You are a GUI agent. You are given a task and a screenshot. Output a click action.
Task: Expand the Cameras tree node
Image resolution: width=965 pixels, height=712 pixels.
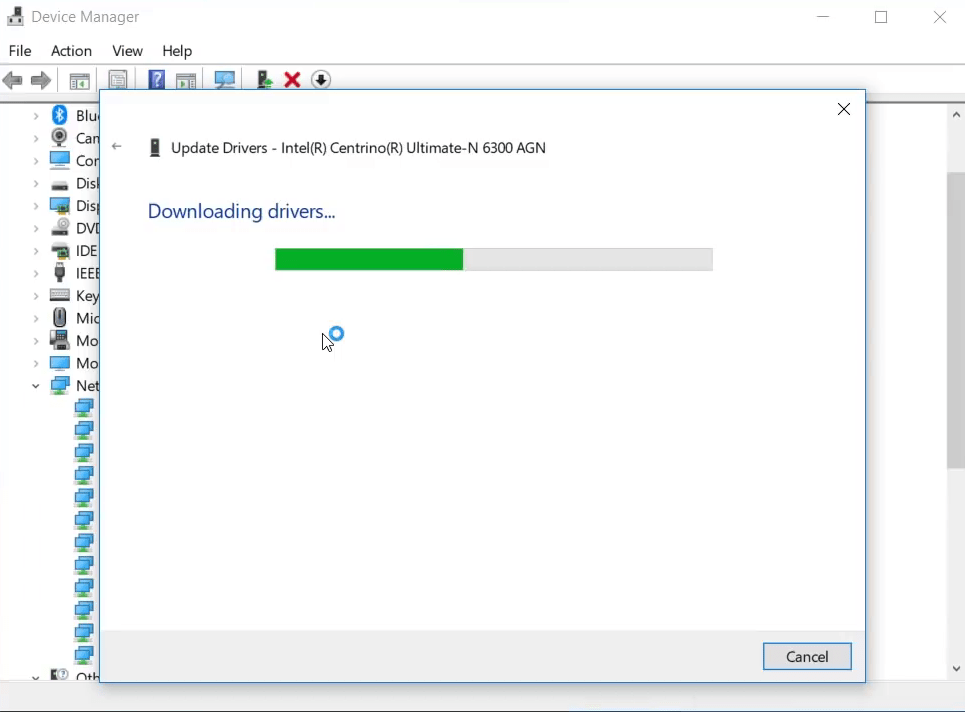pyautogui.click(x=36, y=138)
